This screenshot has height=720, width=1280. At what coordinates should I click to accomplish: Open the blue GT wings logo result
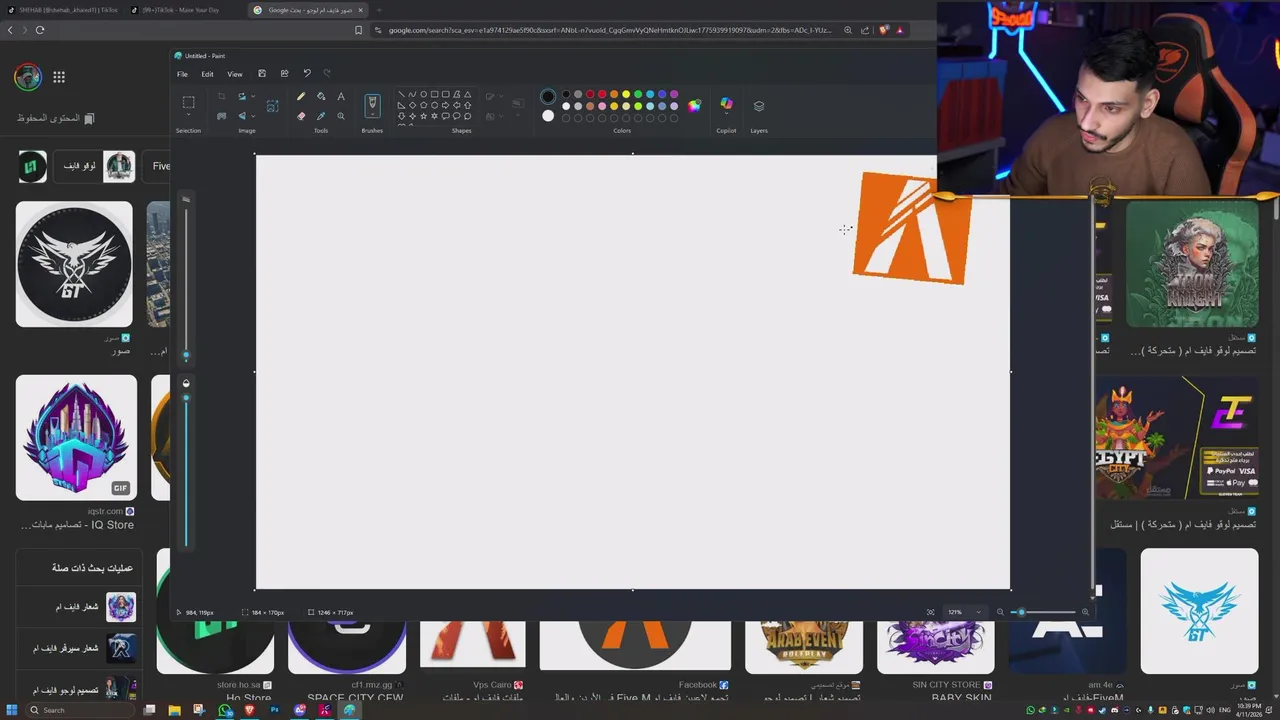pos(1199,611)
